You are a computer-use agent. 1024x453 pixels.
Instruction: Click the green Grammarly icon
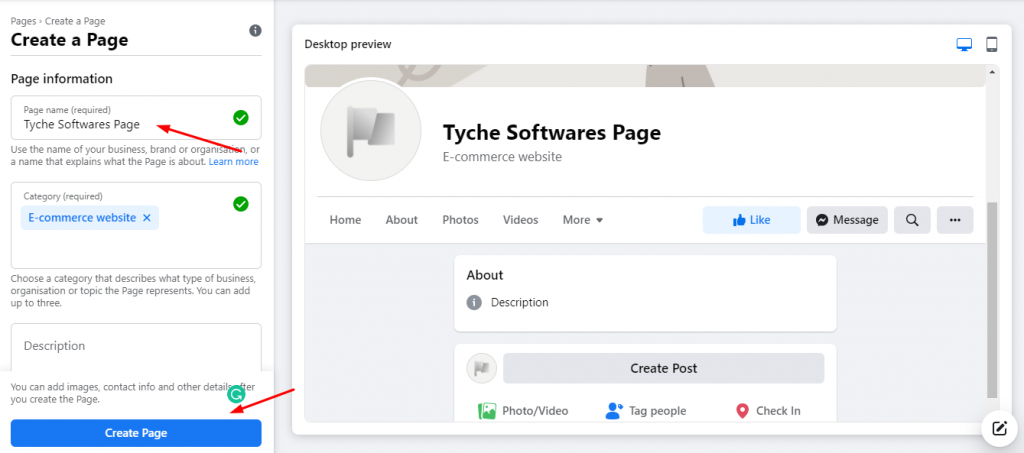click(236, 394)
